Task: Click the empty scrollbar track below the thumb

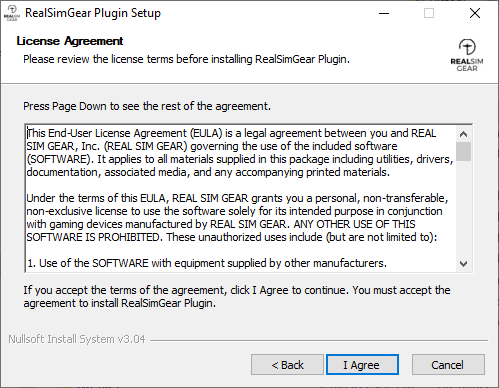Action: (463, 208)
